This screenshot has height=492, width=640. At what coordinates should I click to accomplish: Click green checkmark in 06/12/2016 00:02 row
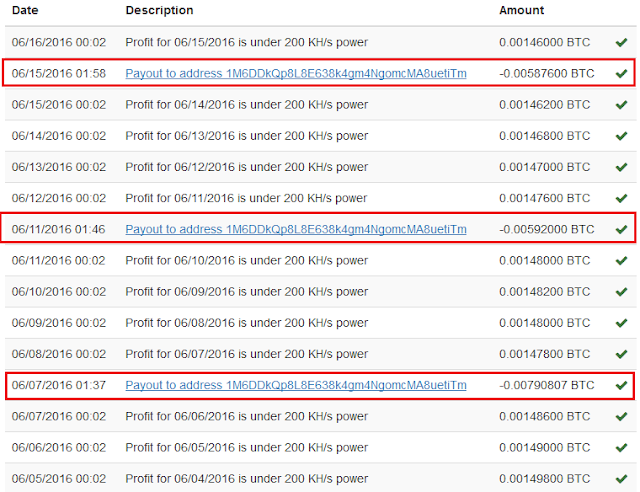pyautogui.click(x=621, y=198)
